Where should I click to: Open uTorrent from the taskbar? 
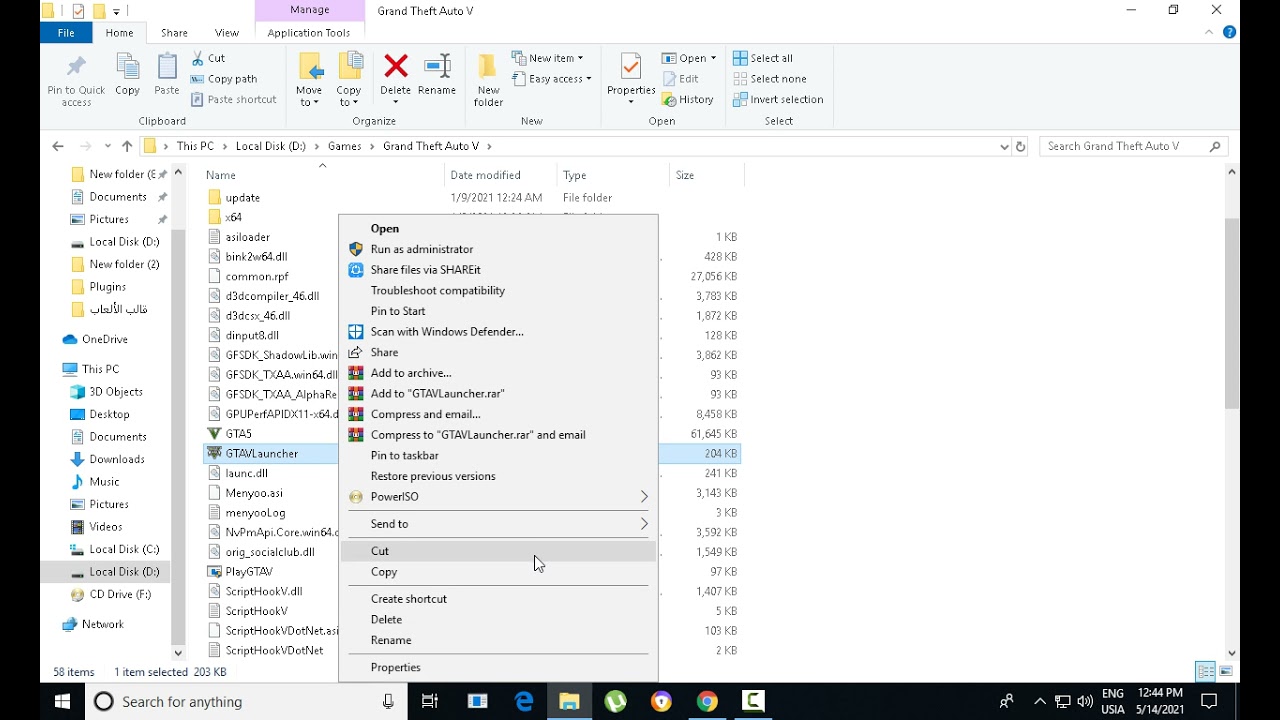[615, 702]
